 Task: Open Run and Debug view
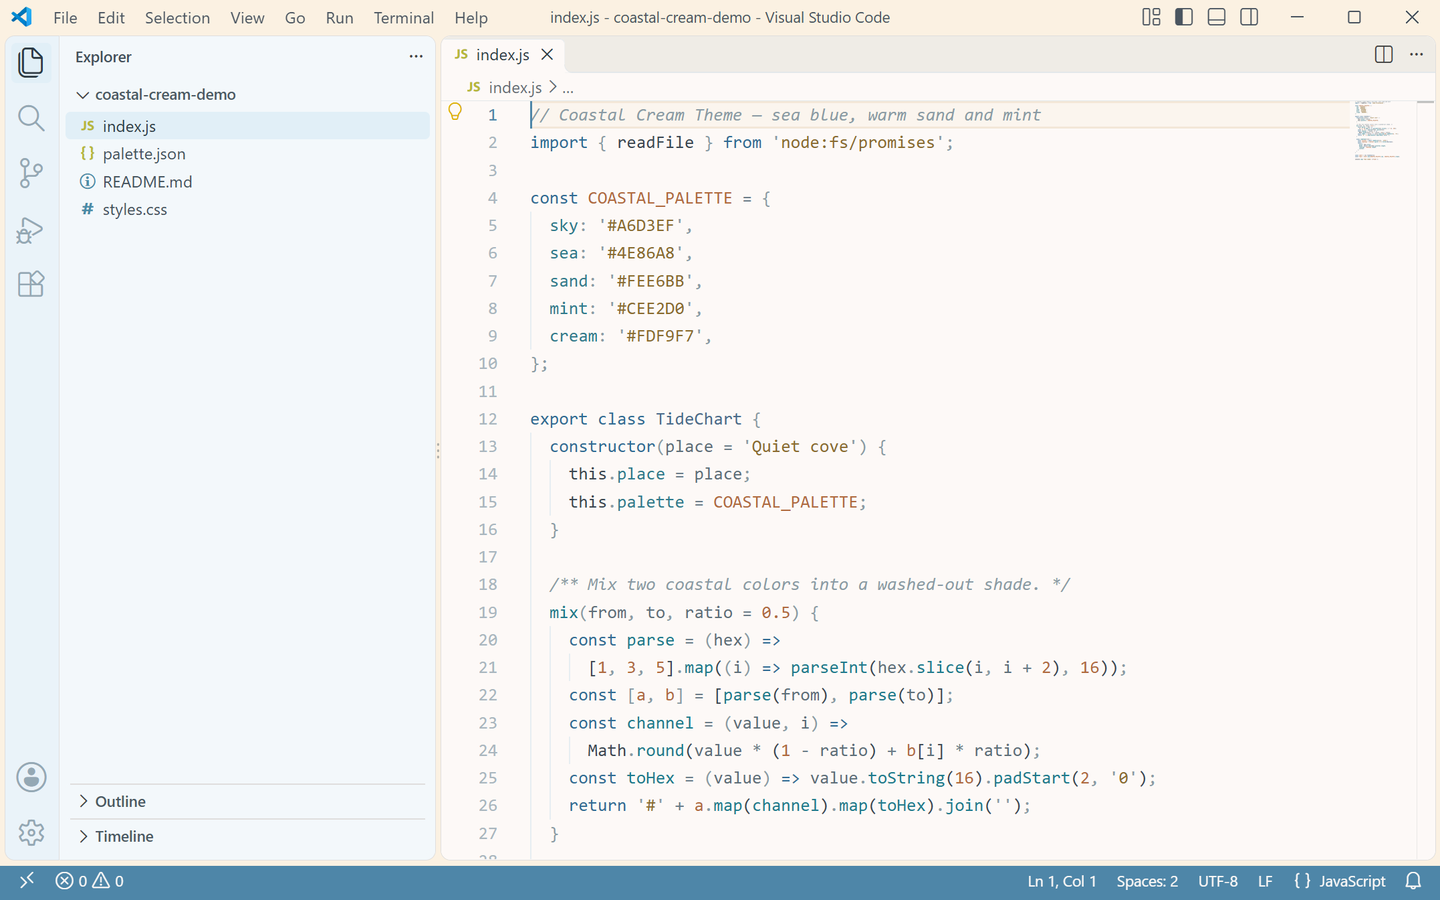point(31,229)
